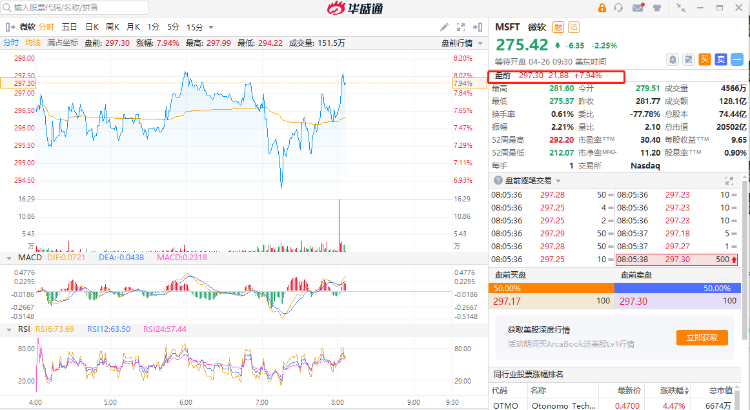Sort by 涨跌幅 column arrows
Viewport: 750px width, 410px height.
tap(687, 391)
